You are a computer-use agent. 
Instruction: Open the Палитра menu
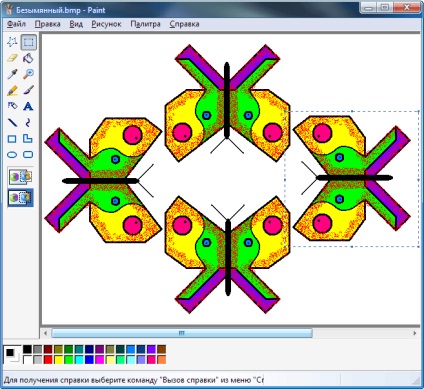(x=145, y=24)
